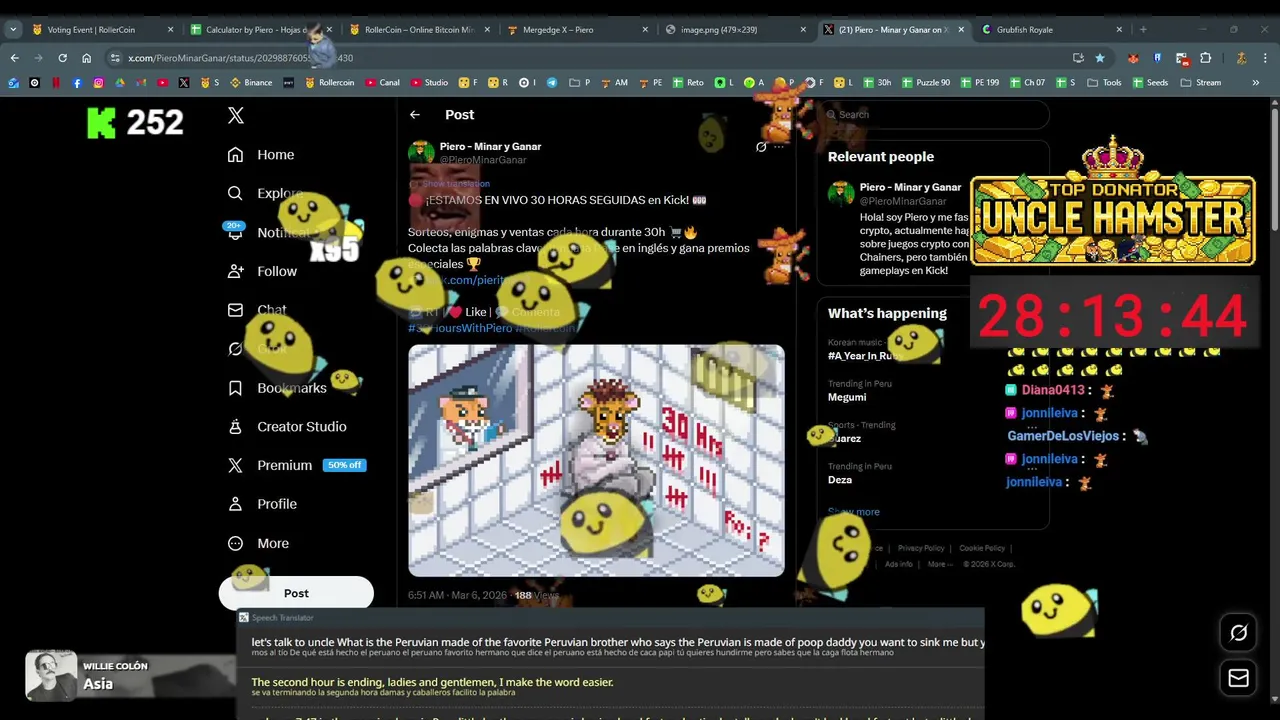Open the Tools bookmark folder

click(1105, 83)
